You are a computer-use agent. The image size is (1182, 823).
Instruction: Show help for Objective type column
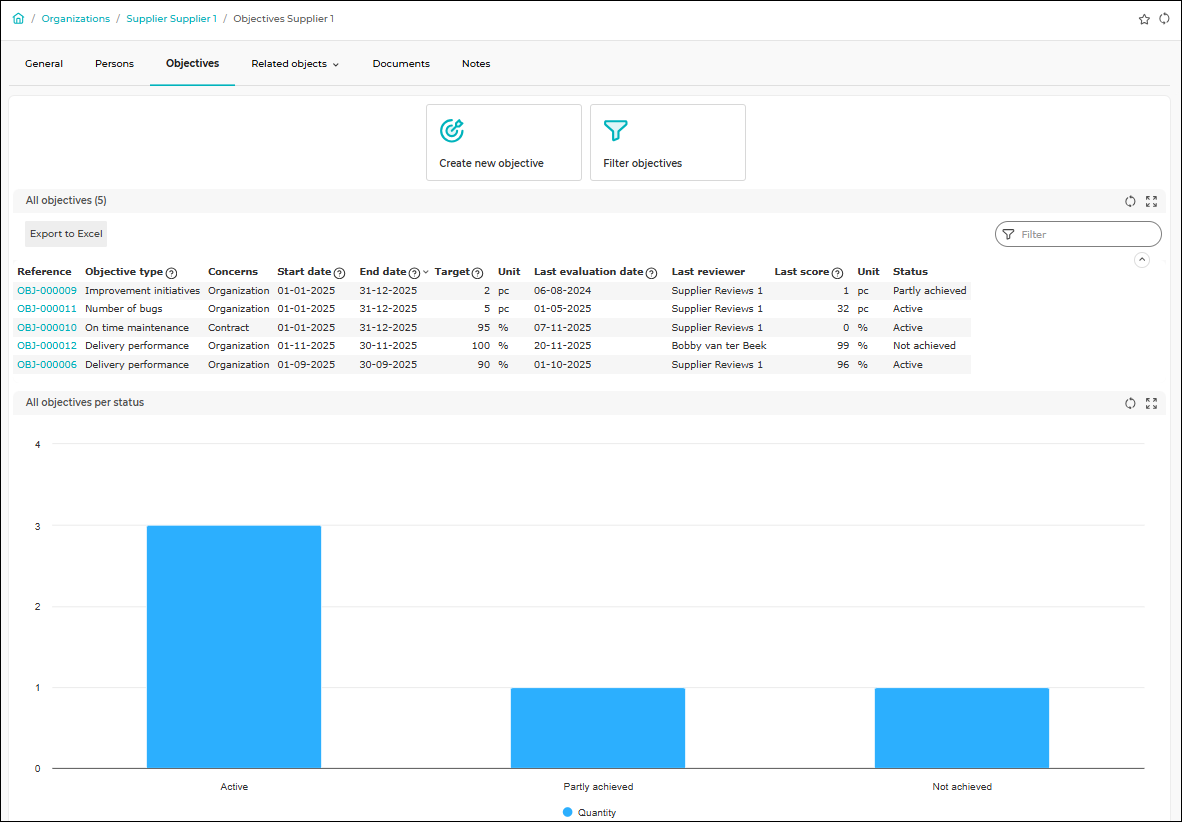pyautogui.click(x=171, y=273)
